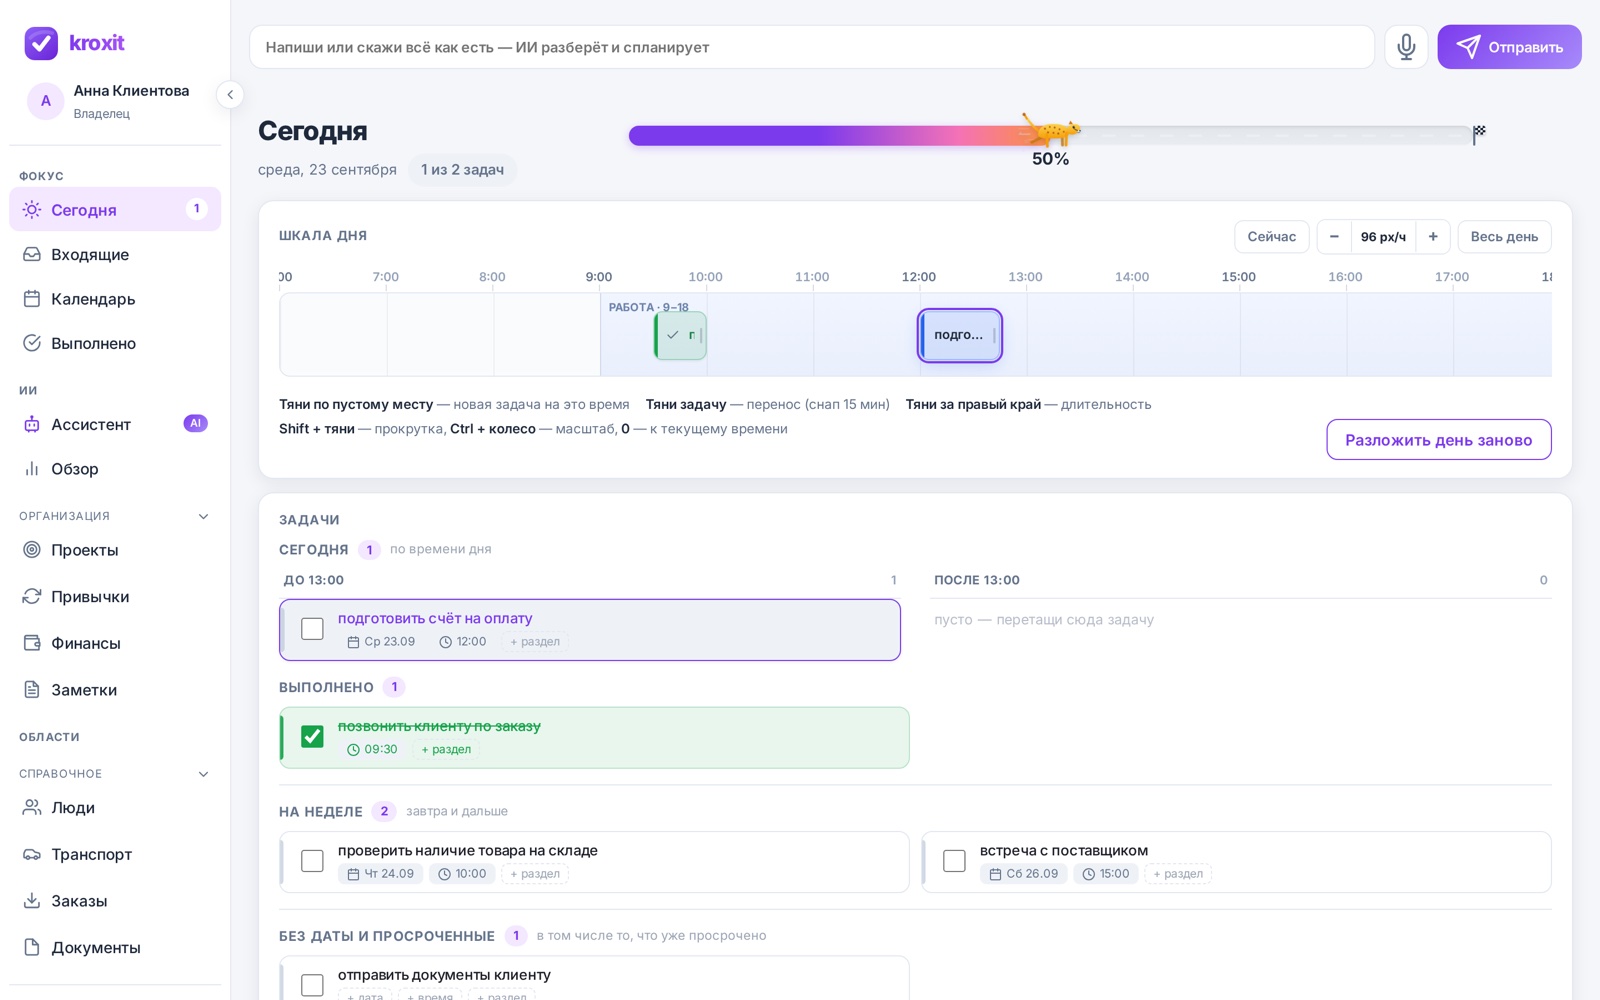Click the Сейчас timeline button

(x=1271, y=237)
